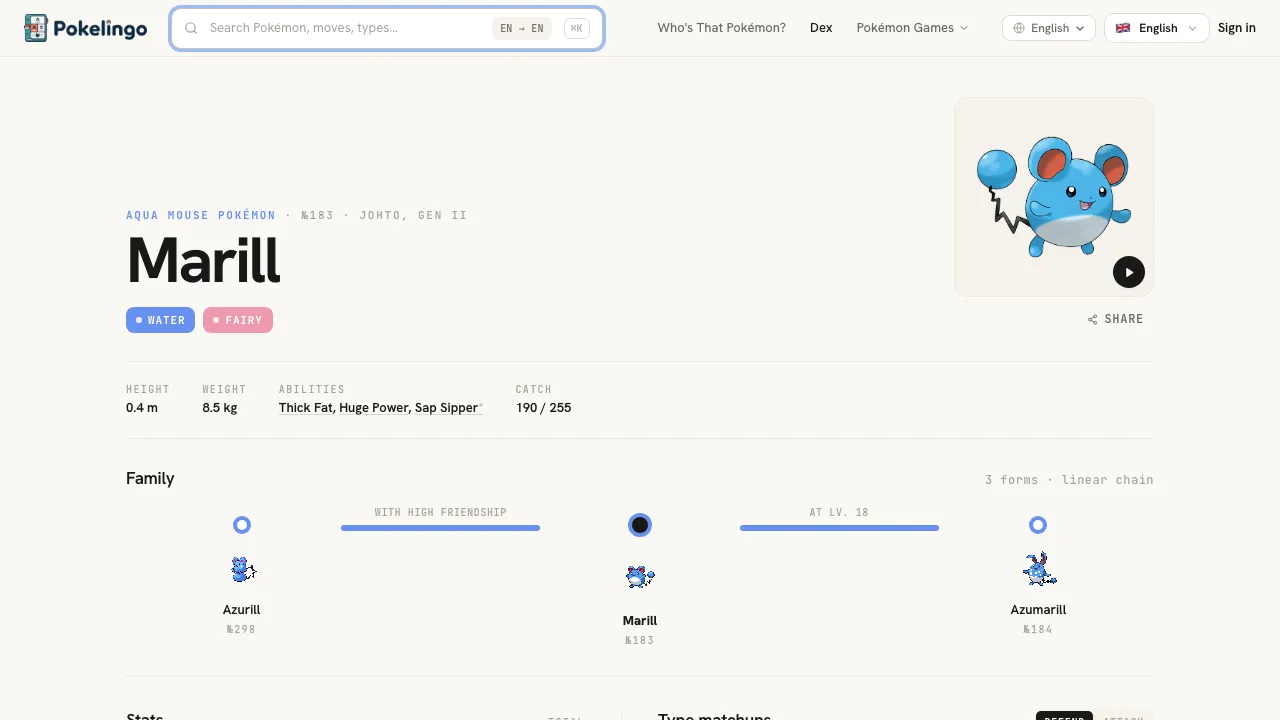Play Marill's cry with the play button
1280x720 pixels.
[x=1129, y=272]
